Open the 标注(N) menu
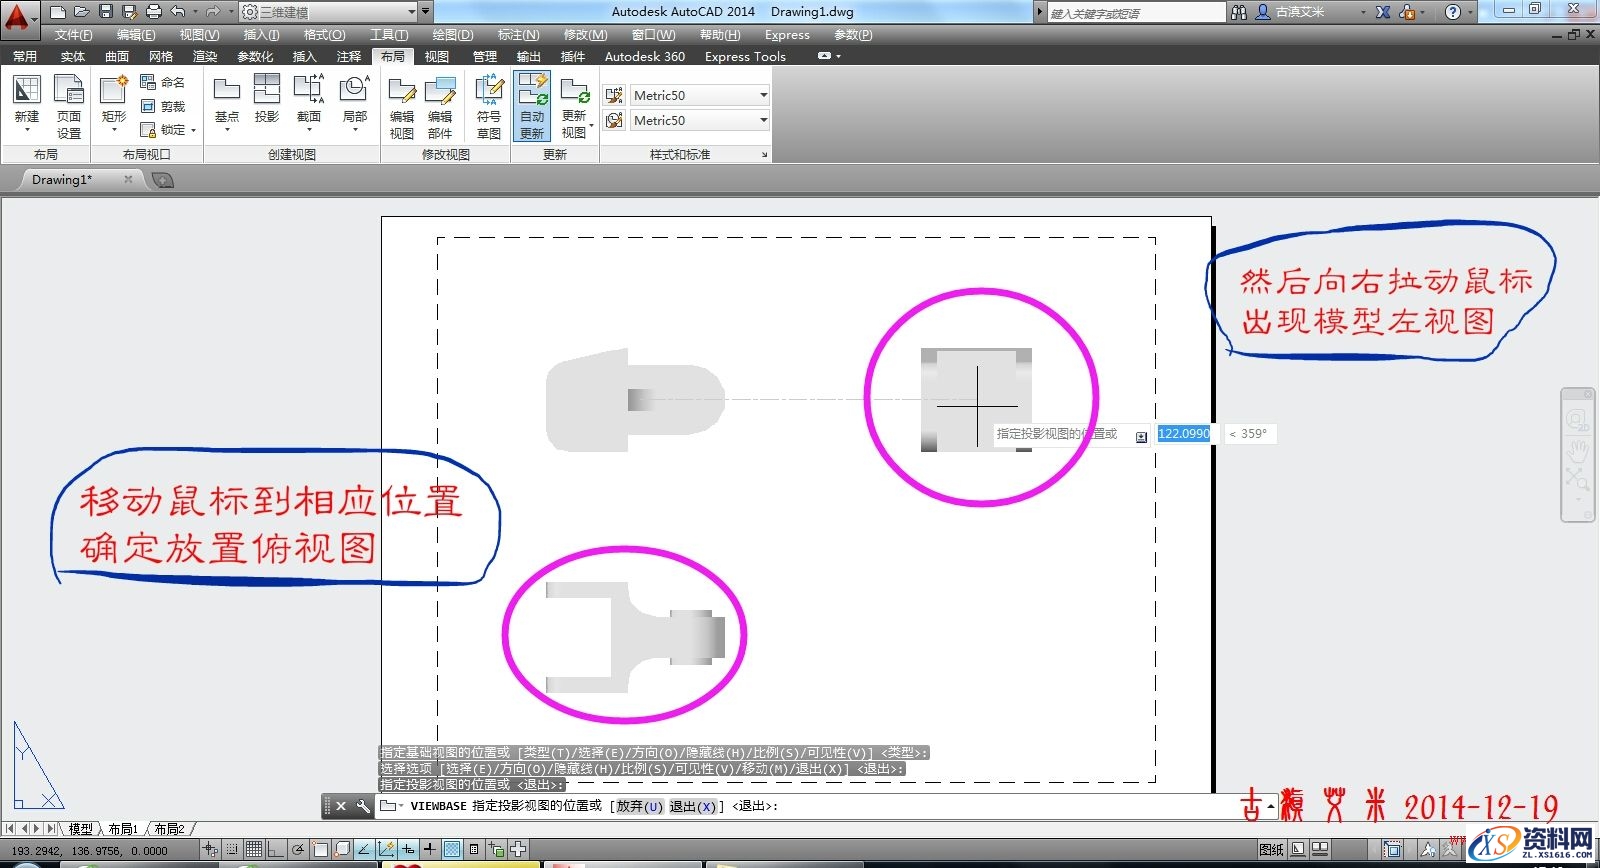Image resolution: width=1600 pixels, height=868 pixels. pyautogui.click(x=518, y=35)
